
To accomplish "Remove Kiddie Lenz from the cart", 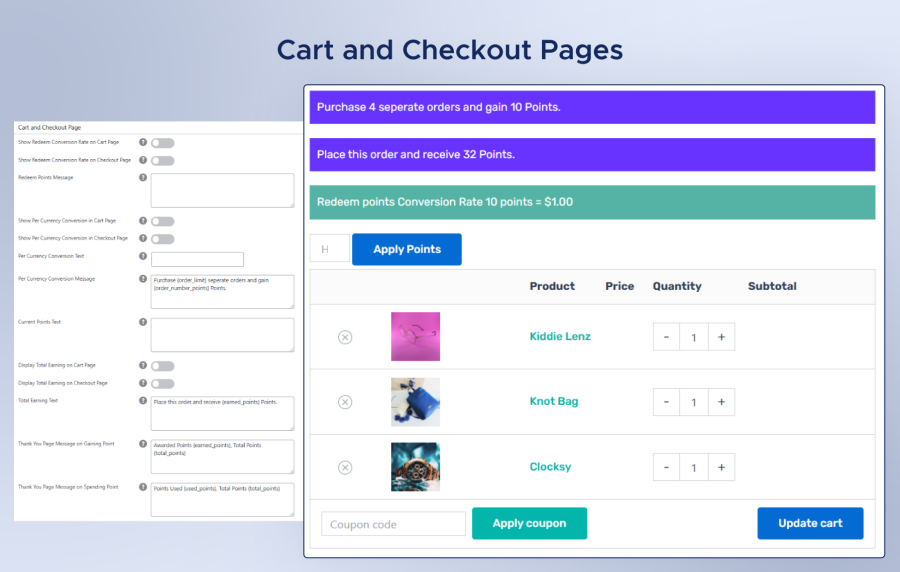I will click(x=345, y=337).
